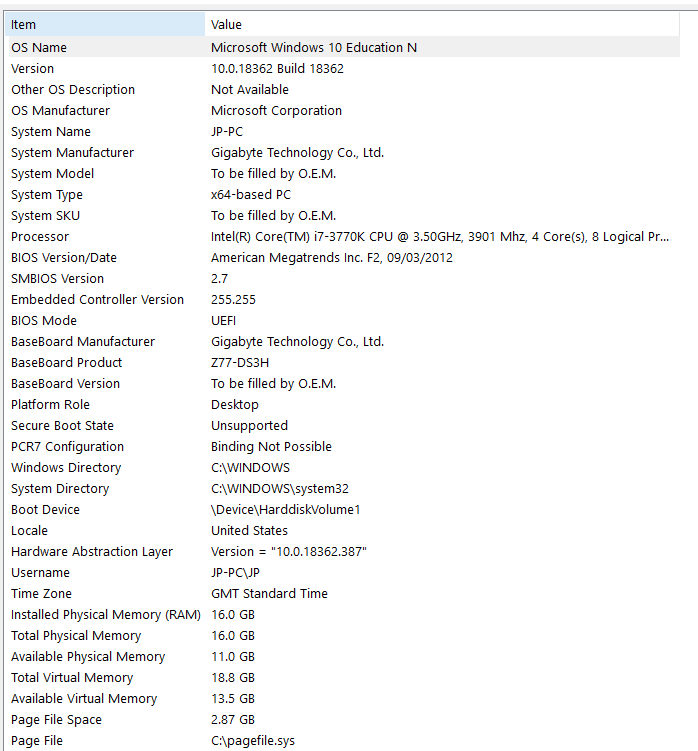The height and width of the screenshot is (751, 698).
Task: Select the Secure Boot State row
Action: pos(62,426)
